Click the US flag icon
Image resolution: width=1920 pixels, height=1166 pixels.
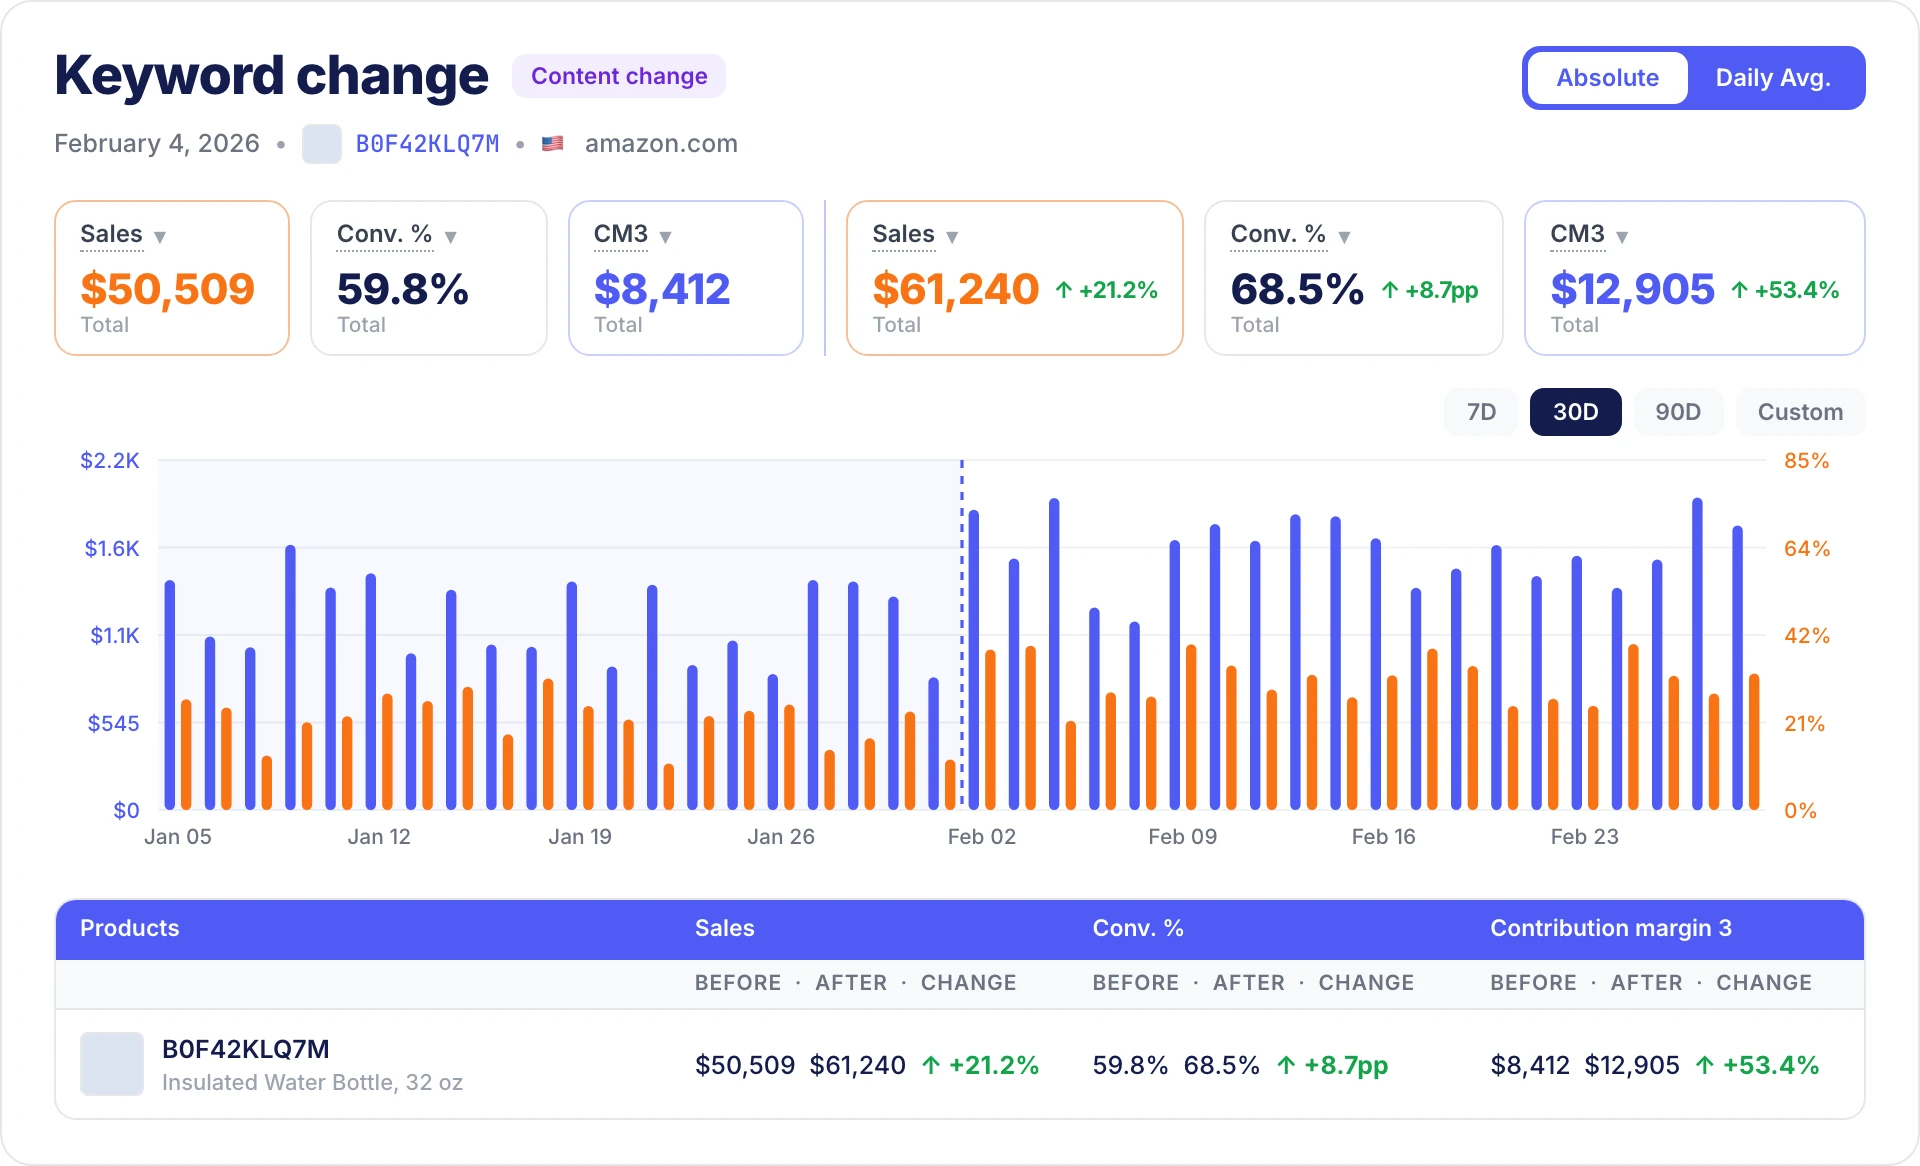point(552,144)
